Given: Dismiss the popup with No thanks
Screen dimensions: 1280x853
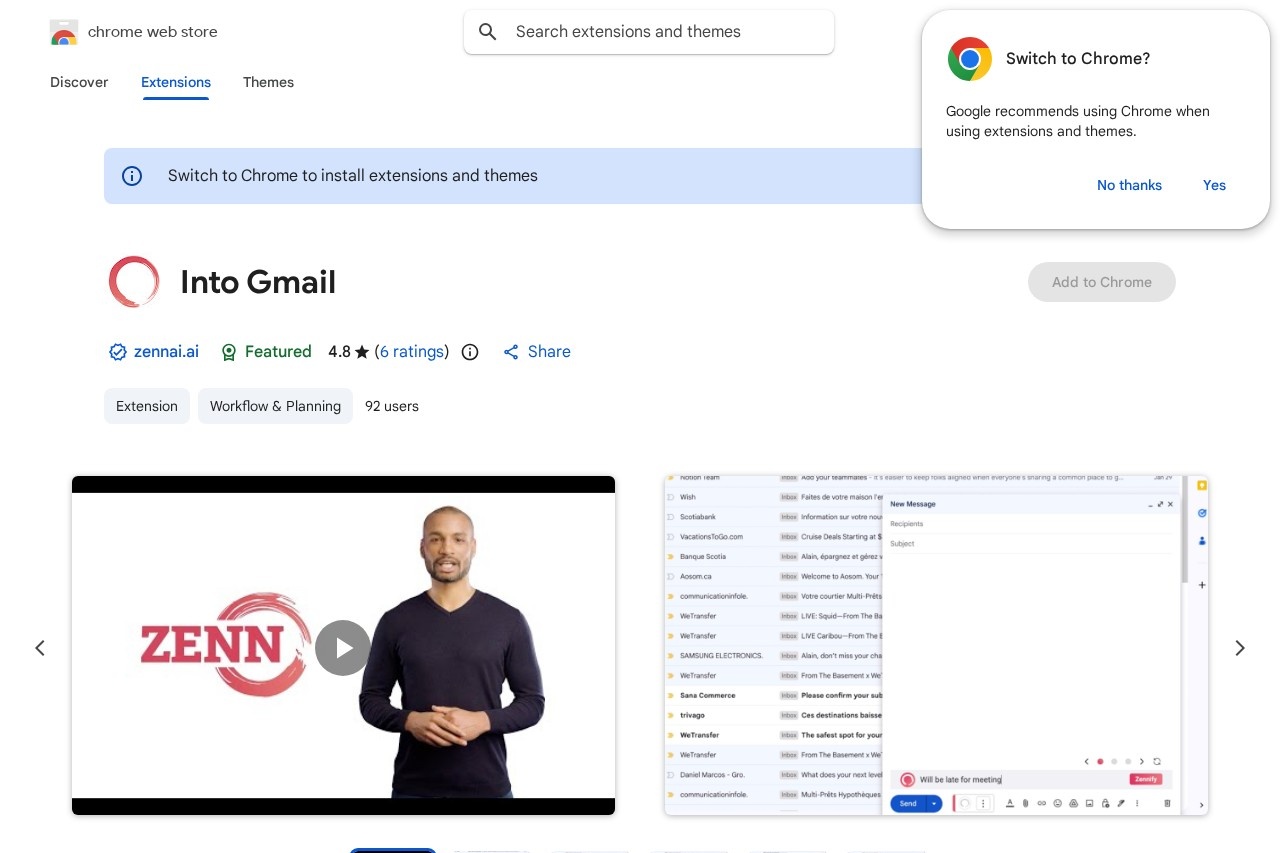Looking at the screenshot, I should [x=1129, y=185].
